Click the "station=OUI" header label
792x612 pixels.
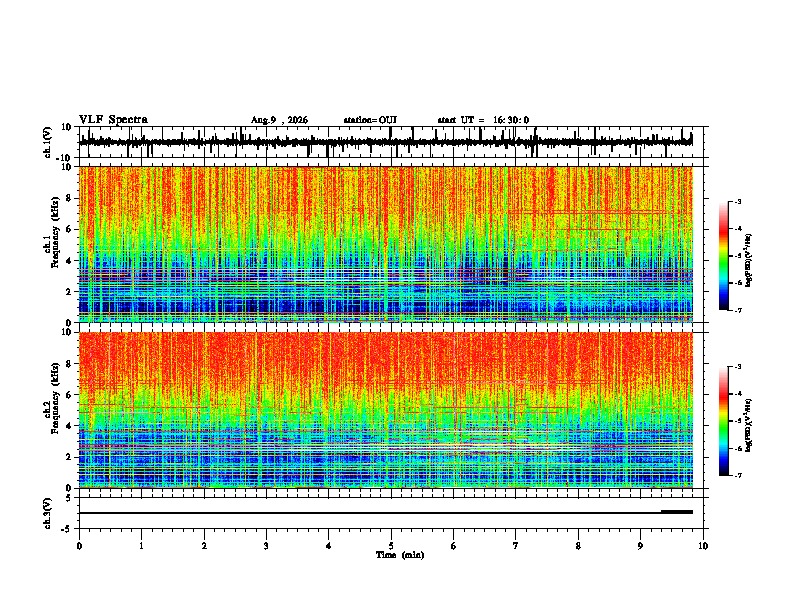point(370,120)
